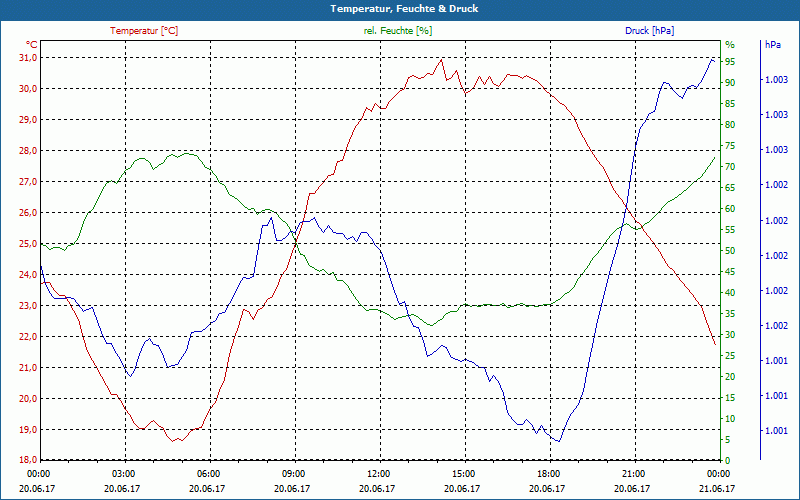Click the 45 humidity axis tick
Screen dimensions: 800x500
[x=730, y=272]
